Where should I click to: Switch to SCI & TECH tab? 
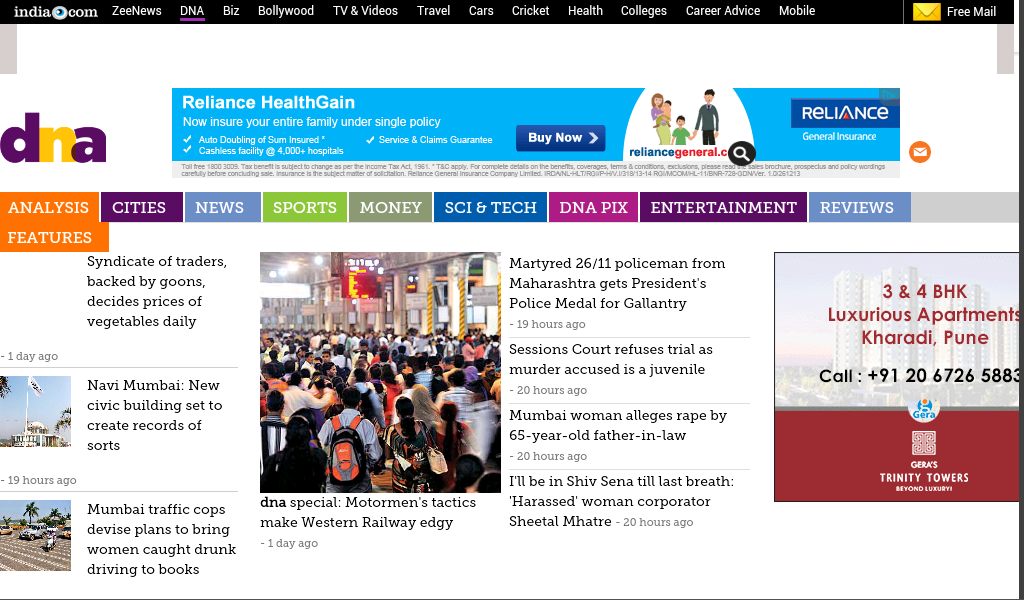tap(490, 207)
